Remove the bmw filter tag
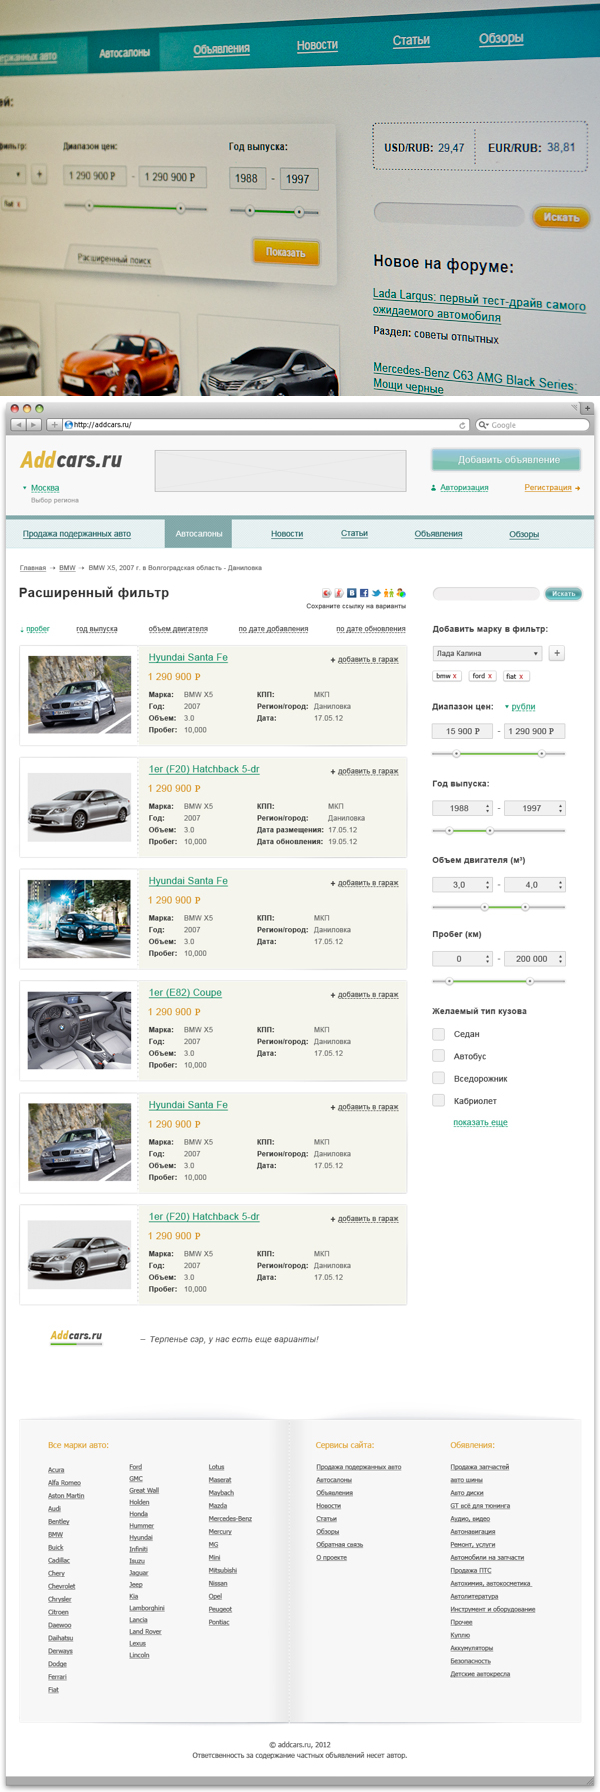 point(455,676)
